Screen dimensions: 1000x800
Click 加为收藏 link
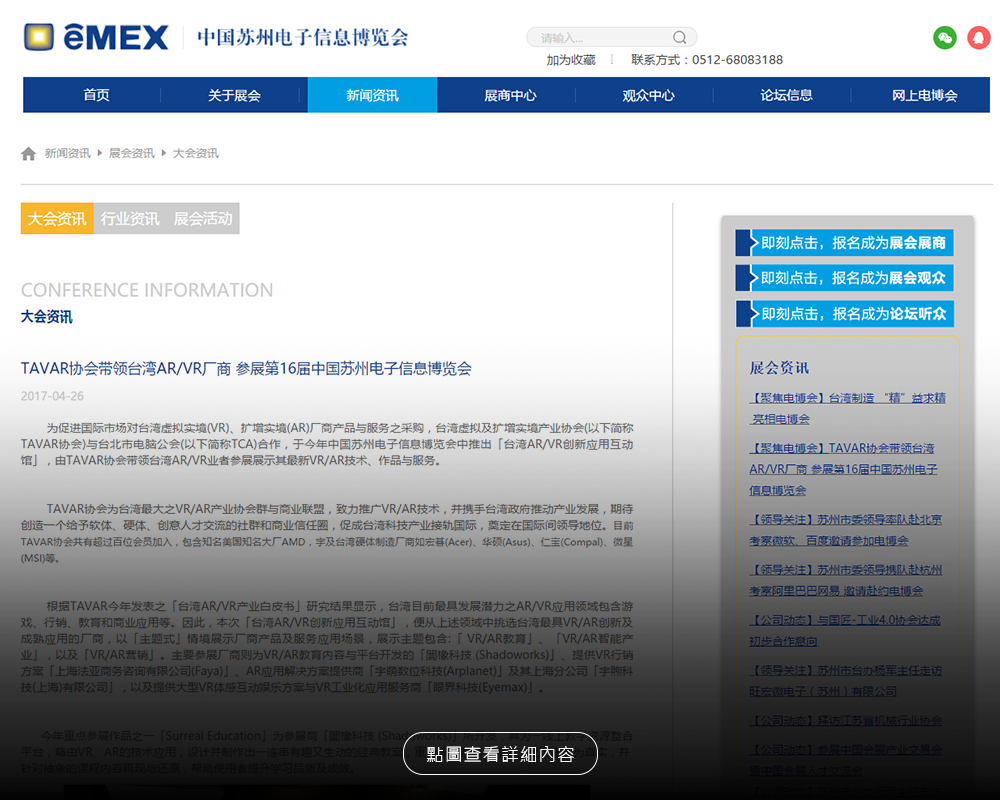[570, 60]
